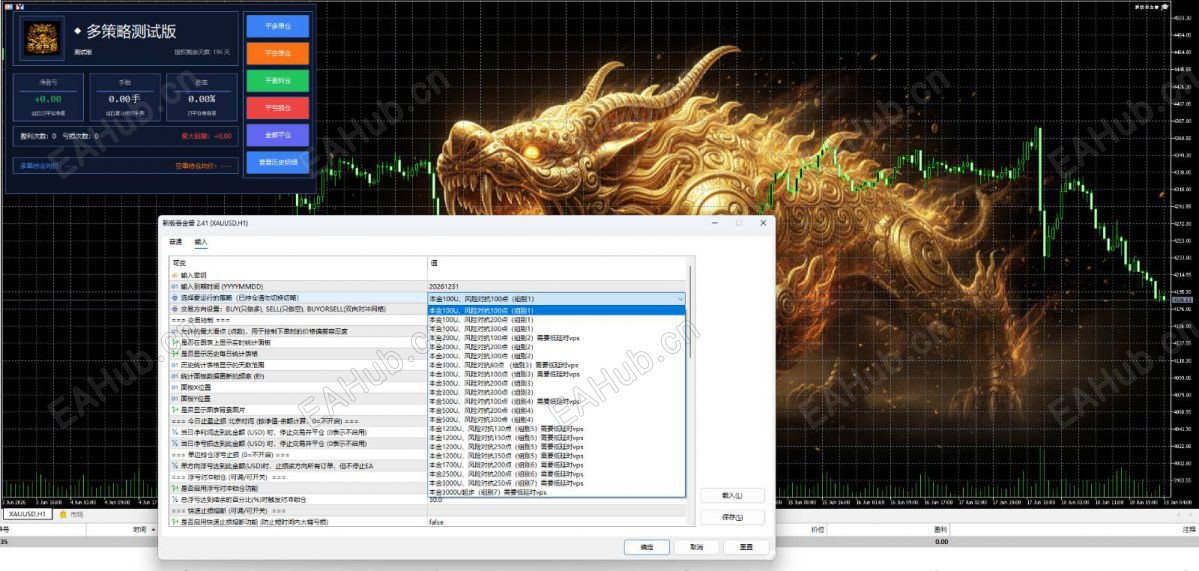Click the boolean icon beside 是否启用浮亏对冲锁仓功能
This screenshot has width=1199, height=571.
[174, 488]
